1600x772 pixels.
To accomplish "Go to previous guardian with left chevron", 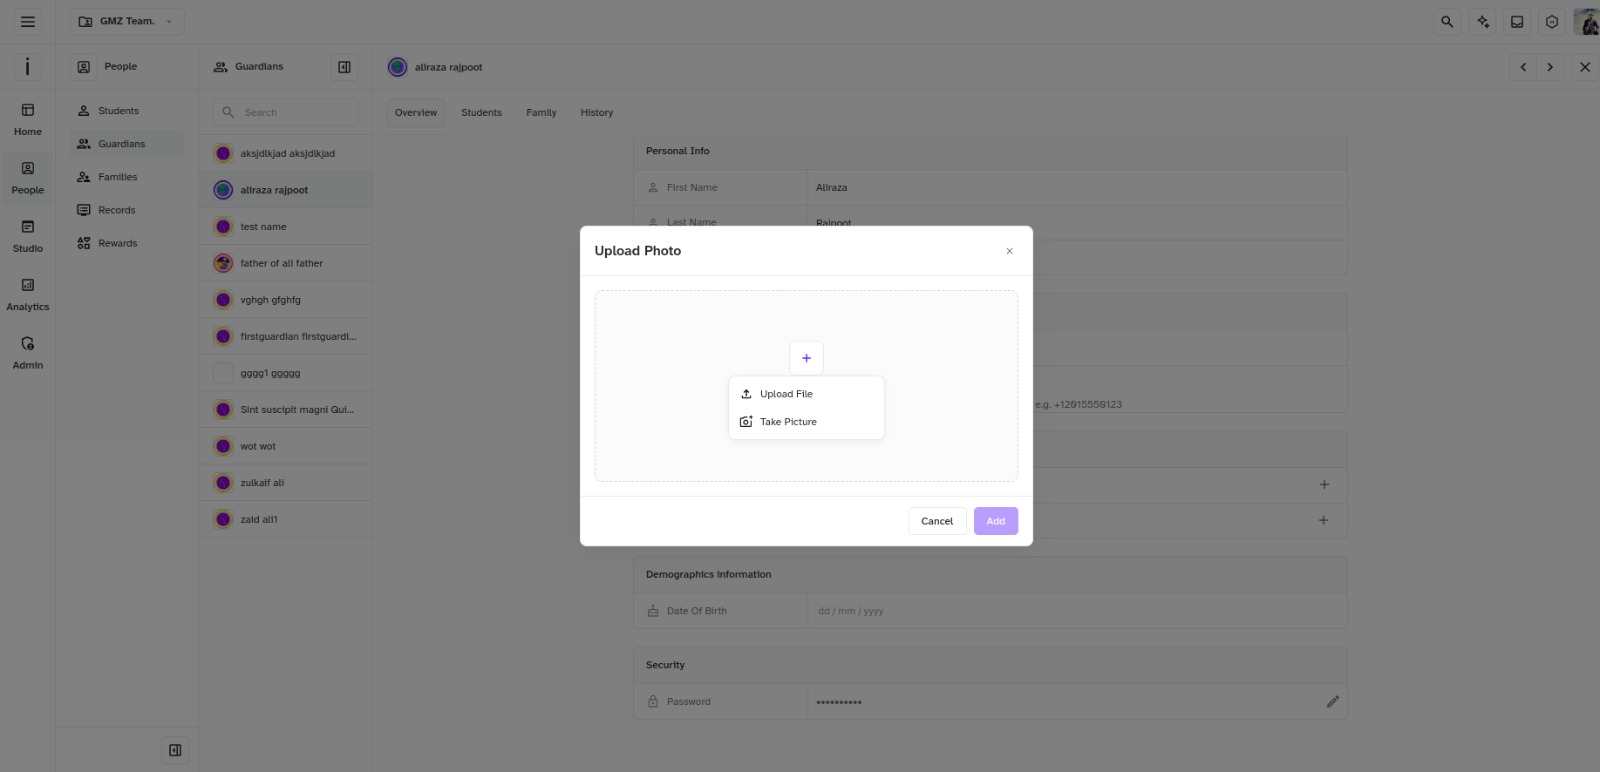I will coord(1523,67).
